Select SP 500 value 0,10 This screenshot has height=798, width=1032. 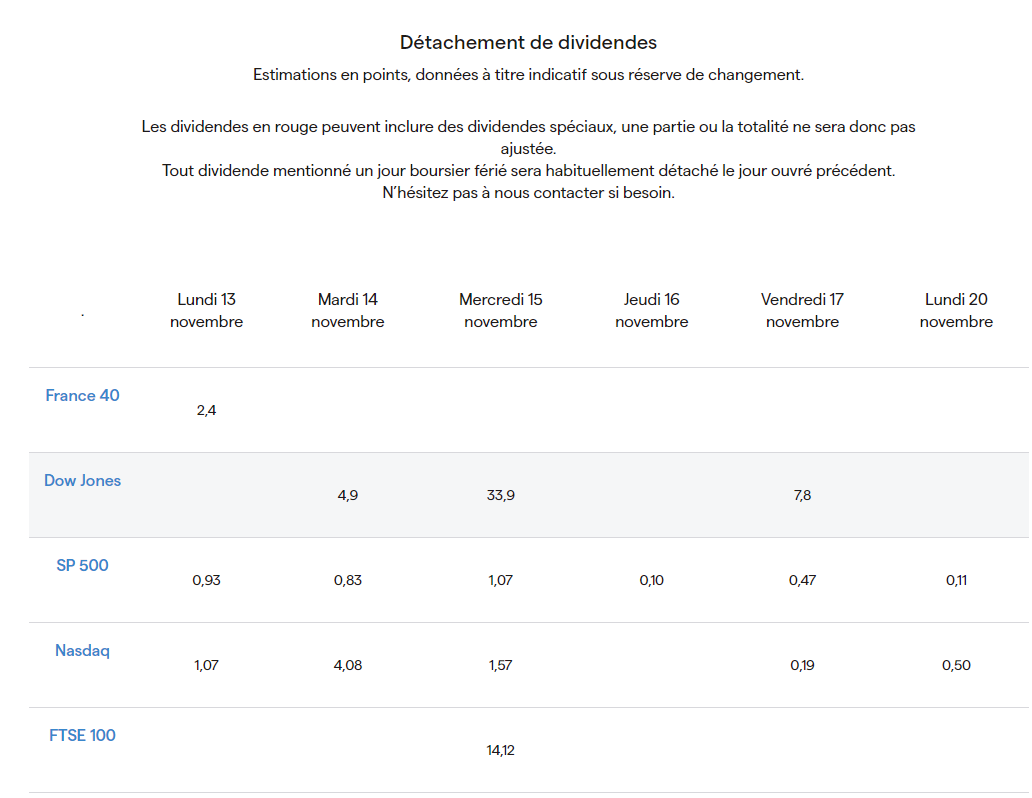[x=652, y=580]
